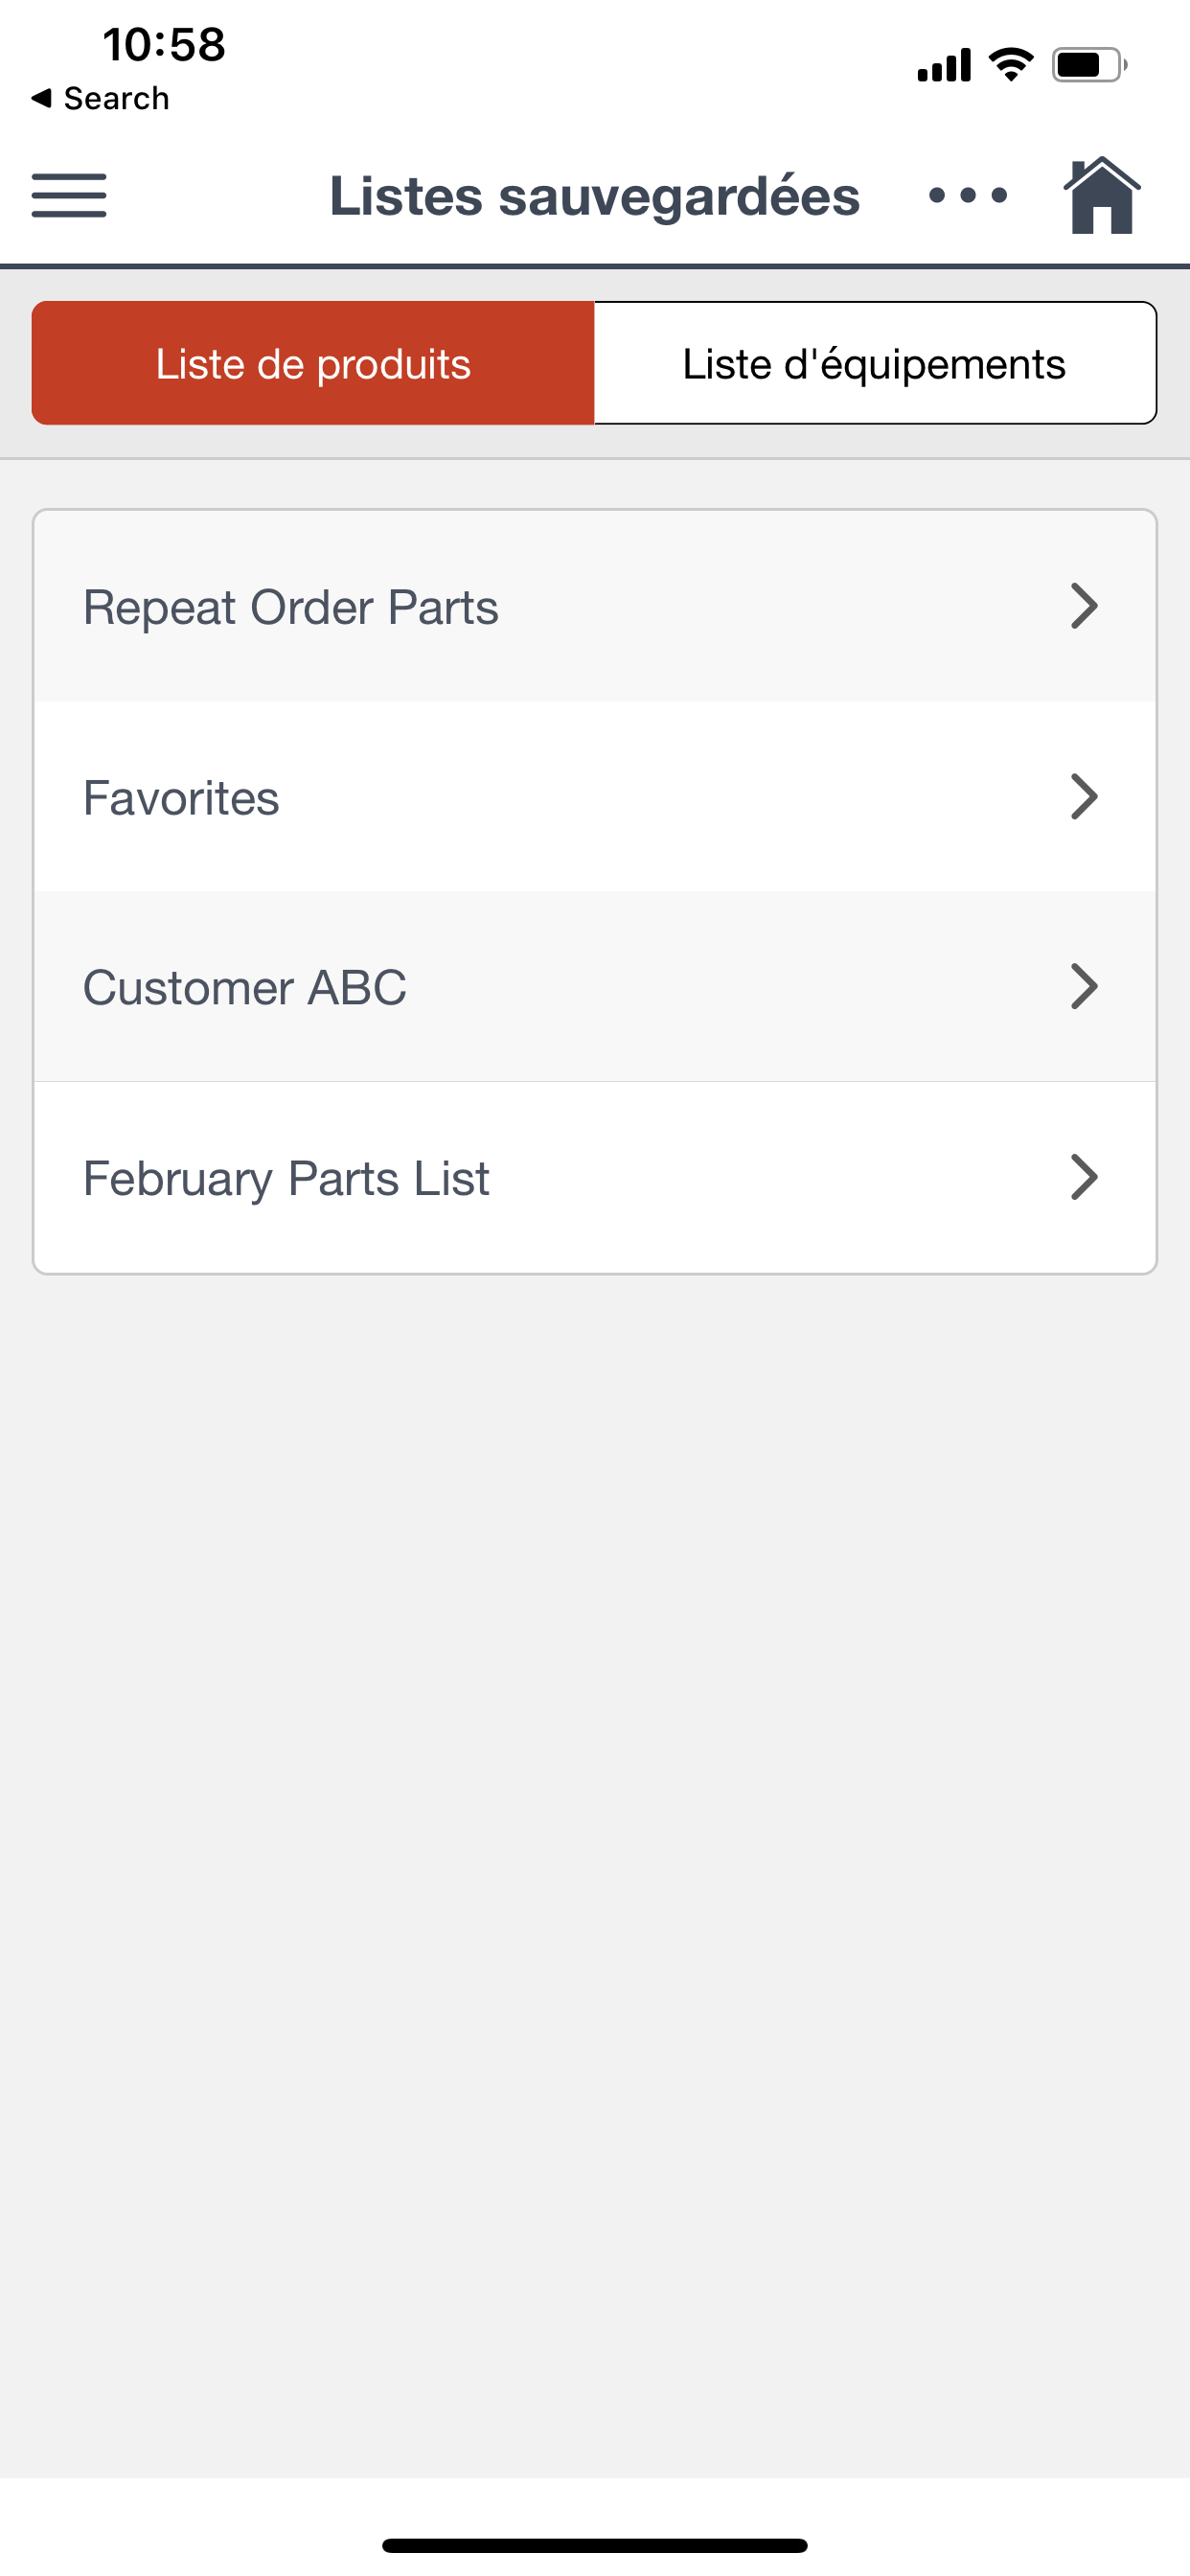Switch to Liste d'équipements tab
The height and width of the screenshot is (2576, 1190).
pyautogui.click(x=875, y=363)
